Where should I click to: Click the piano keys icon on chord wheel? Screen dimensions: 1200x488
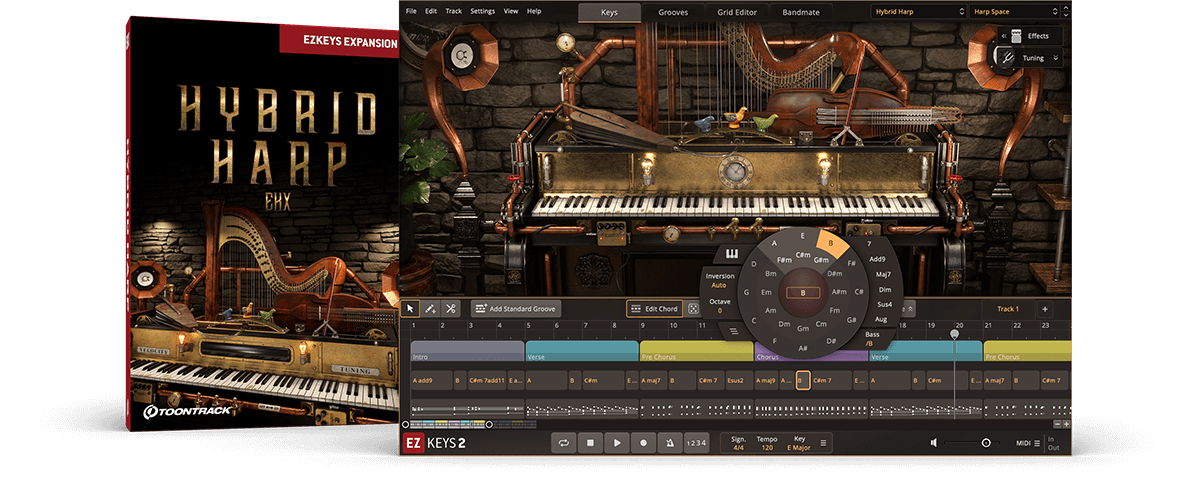(731, 251)
